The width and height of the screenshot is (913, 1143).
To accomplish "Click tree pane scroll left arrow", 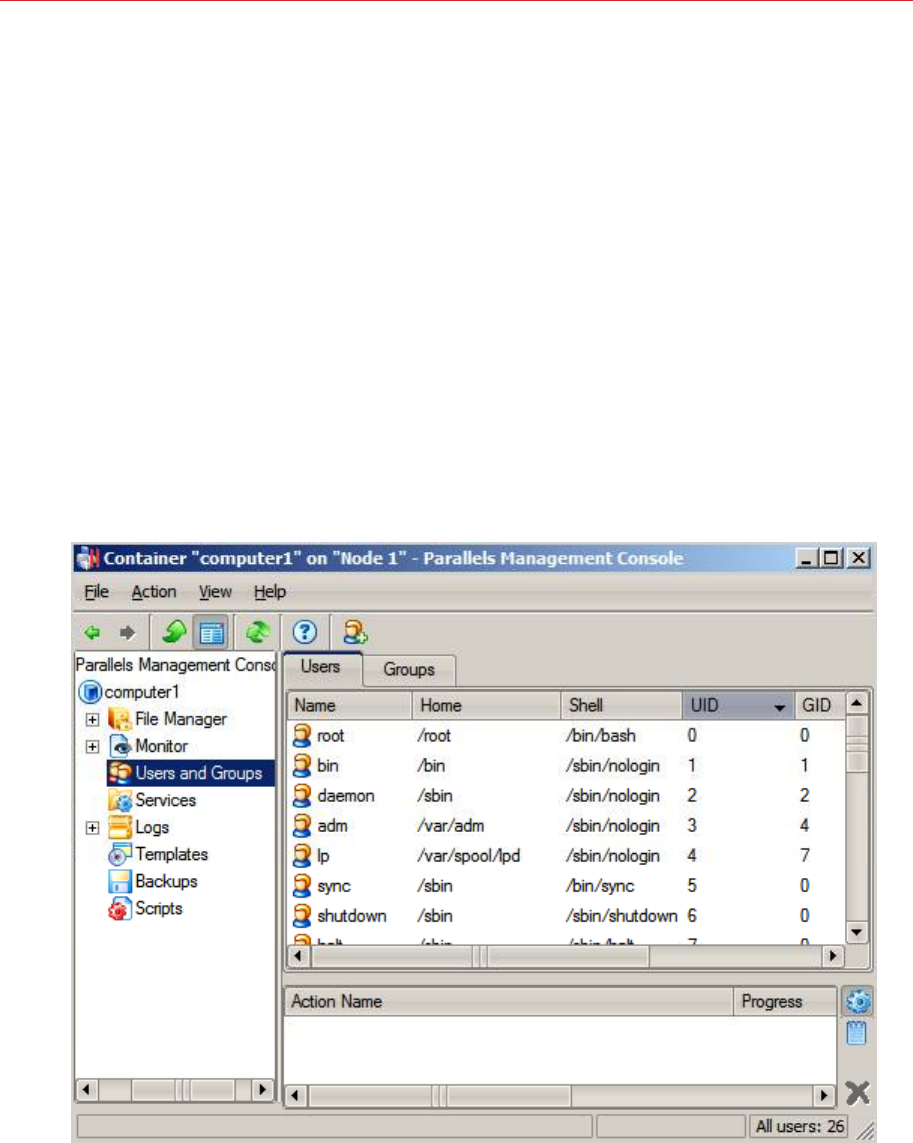I will [87, 1091].
